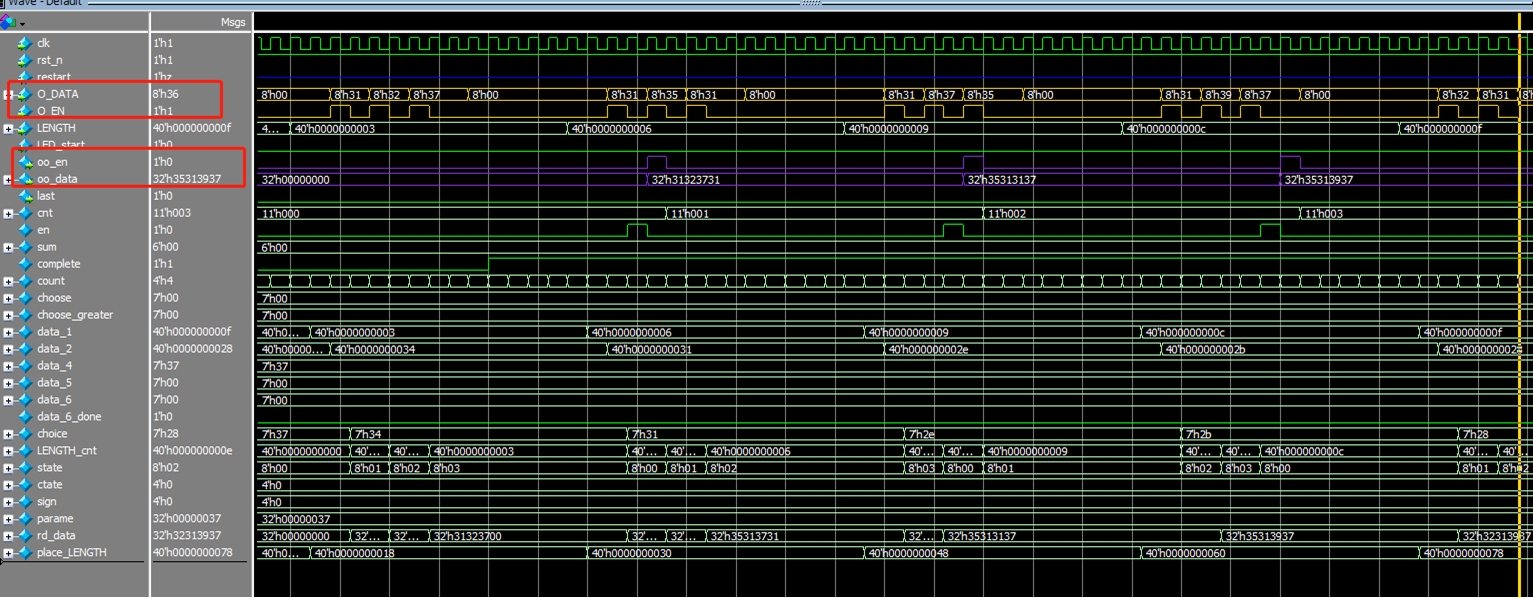Expand the LENGTH bus signal
1533x598 pixels.
pyautogui.click(x=8, y=128)
